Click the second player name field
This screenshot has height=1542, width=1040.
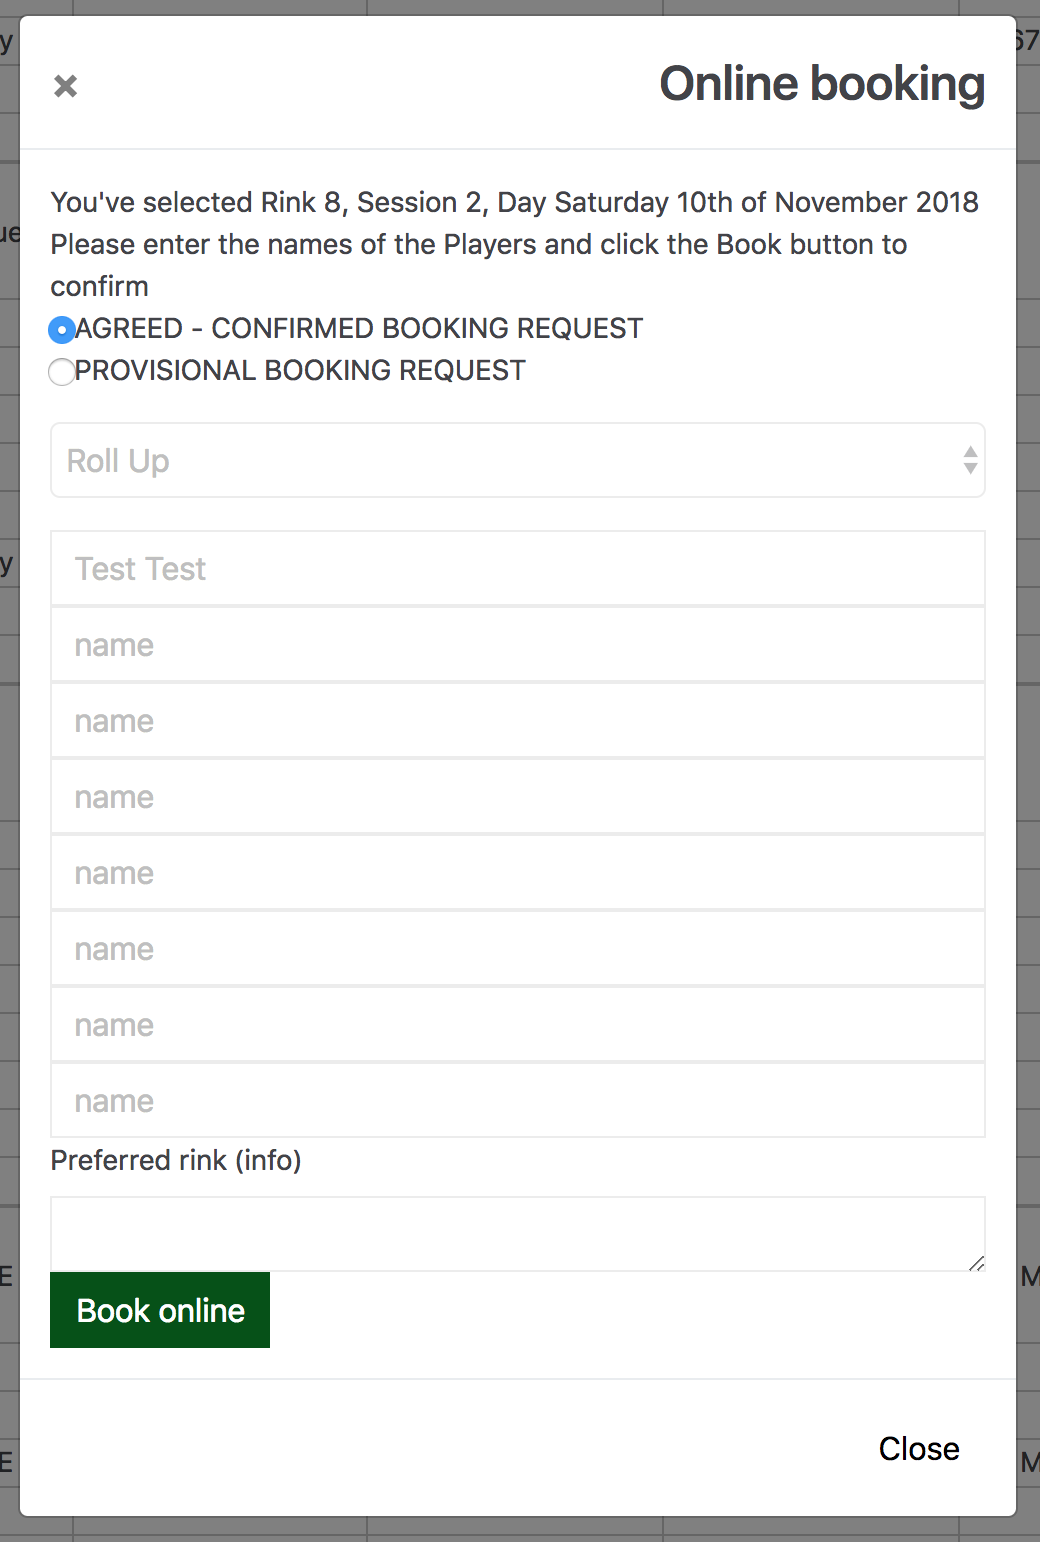point(518,645)
